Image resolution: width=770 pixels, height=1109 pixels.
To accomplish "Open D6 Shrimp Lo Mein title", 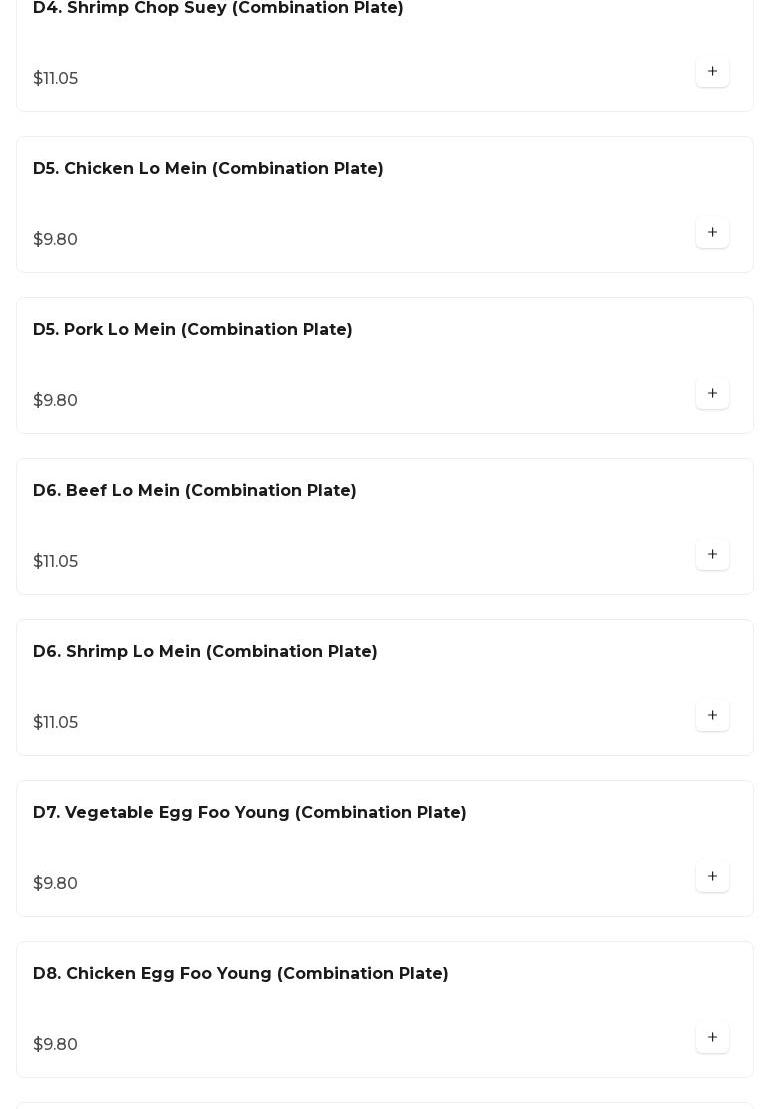I will (205, 652).
